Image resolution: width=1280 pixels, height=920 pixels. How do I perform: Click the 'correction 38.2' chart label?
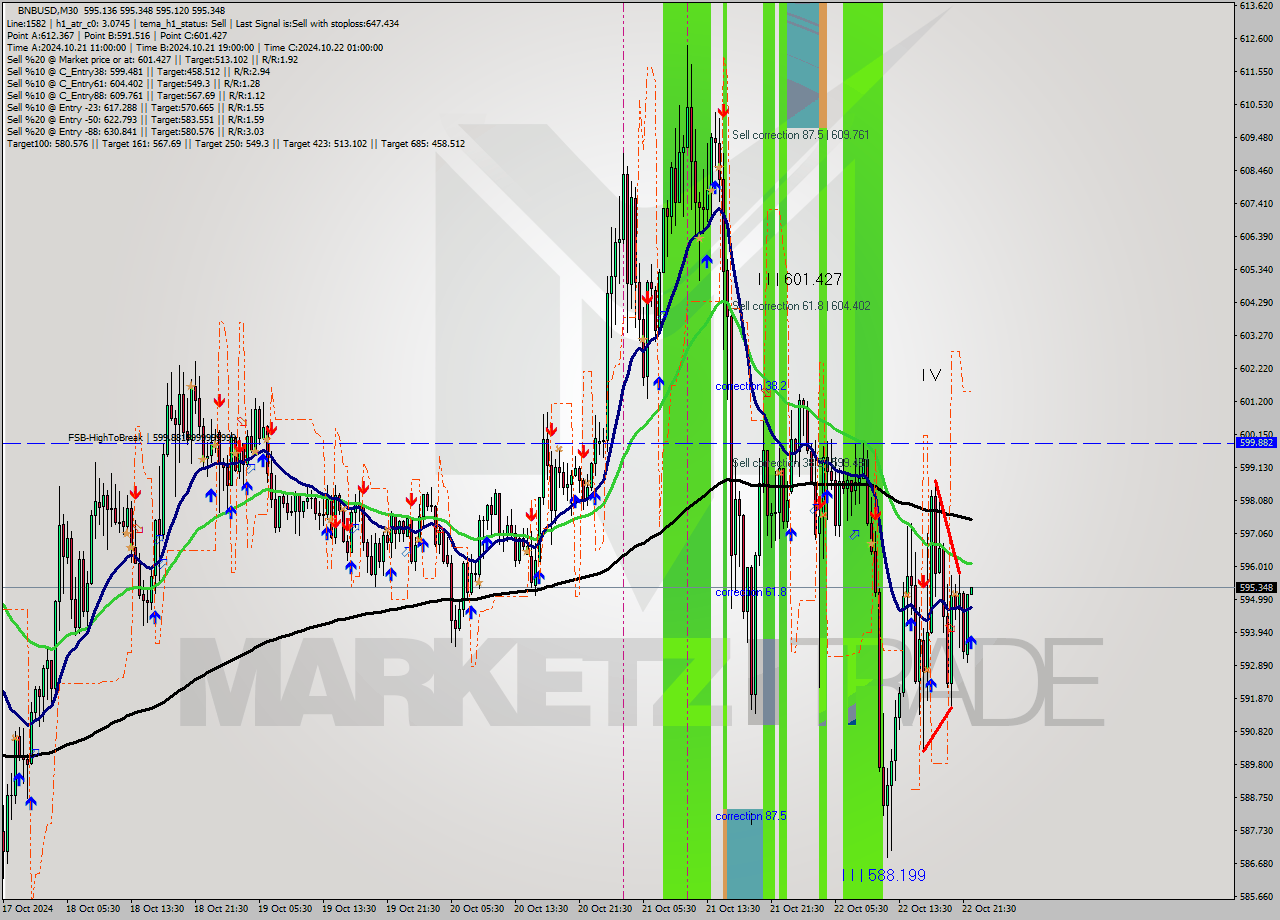click(751, 386)
